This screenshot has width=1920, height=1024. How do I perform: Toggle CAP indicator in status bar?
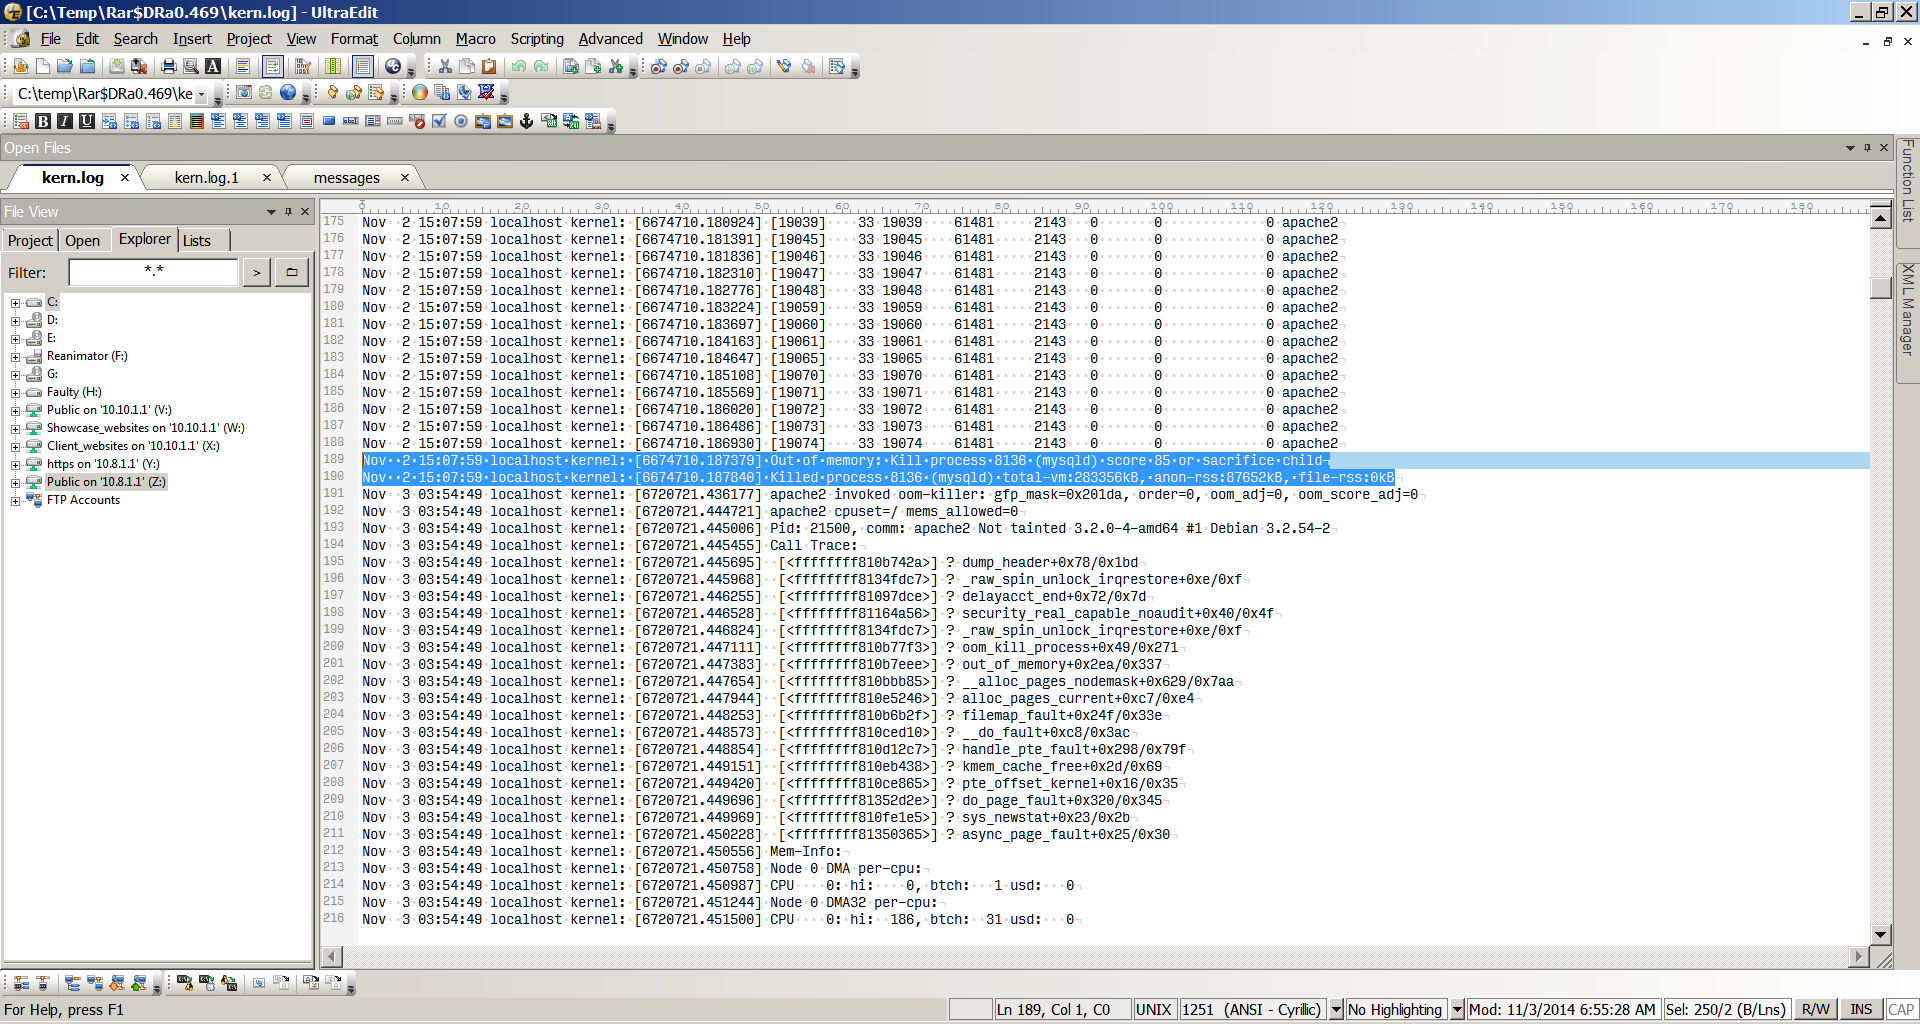pyautogui.click(x=1901, y=1009)
